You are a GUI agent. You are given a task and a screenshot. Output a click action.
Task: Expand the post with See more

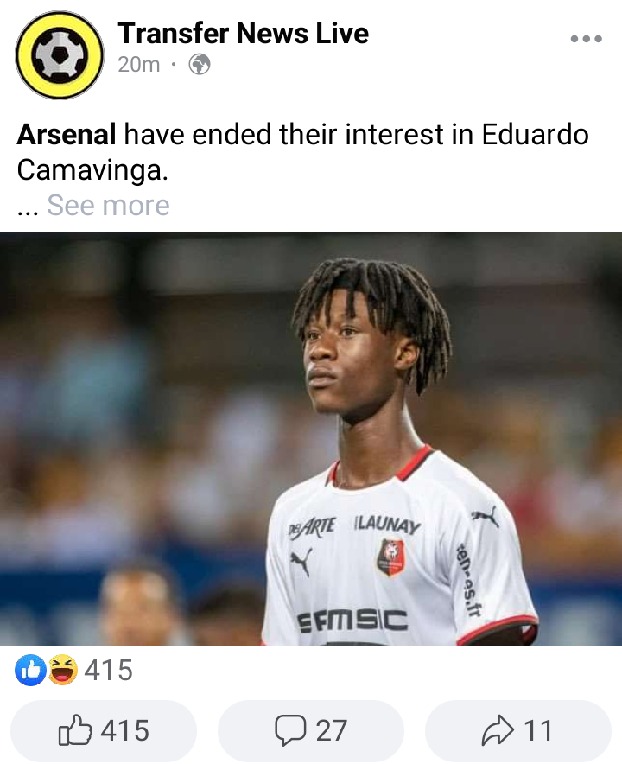[x=108, y=205]
